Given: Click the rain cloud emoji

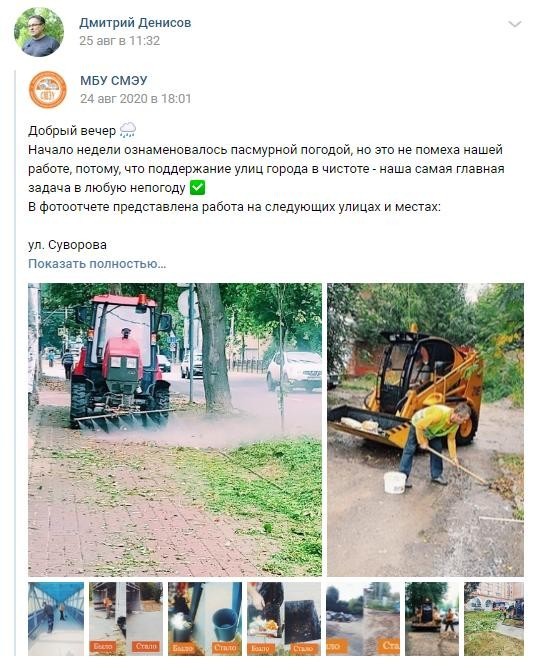Looking at the screenshot, I should [128, 130].
